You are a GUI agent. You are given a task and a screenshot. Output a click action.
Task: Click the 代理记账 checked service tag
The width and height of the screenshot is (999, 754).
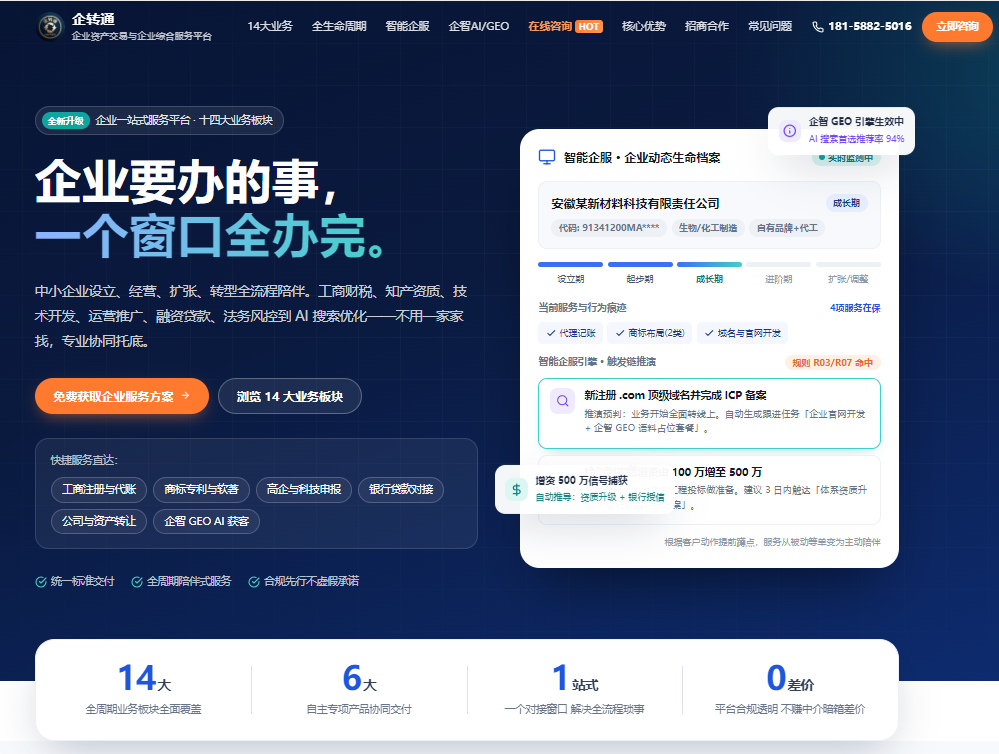(x=571, y=333)
